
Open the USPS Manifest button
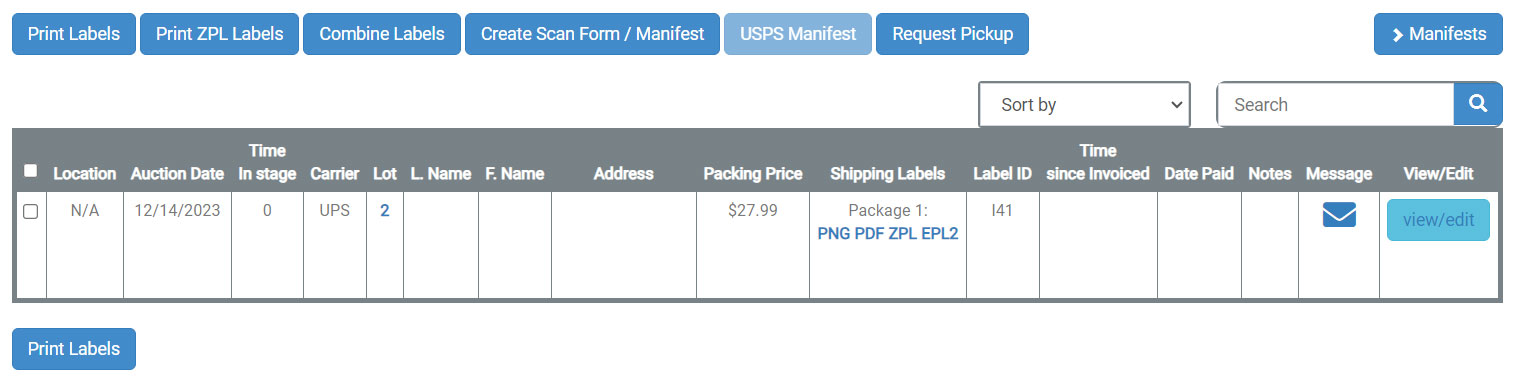(x=798, y=34)
